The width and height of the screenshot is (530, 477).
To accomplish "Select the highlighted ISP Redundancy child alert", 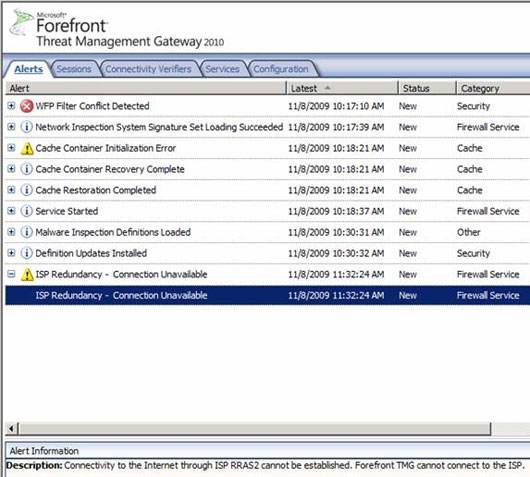I will pyautogui.click(x=267, y=295).
